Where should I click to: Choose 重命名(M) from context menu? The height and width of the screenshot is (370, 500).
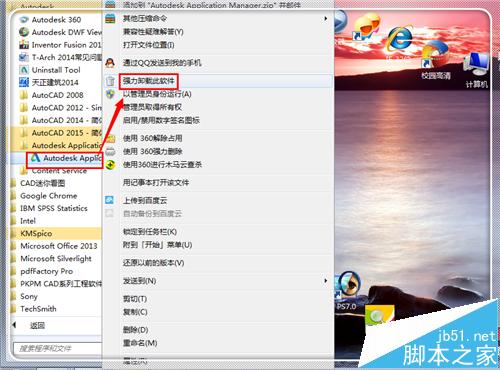(x=218, y=343)
